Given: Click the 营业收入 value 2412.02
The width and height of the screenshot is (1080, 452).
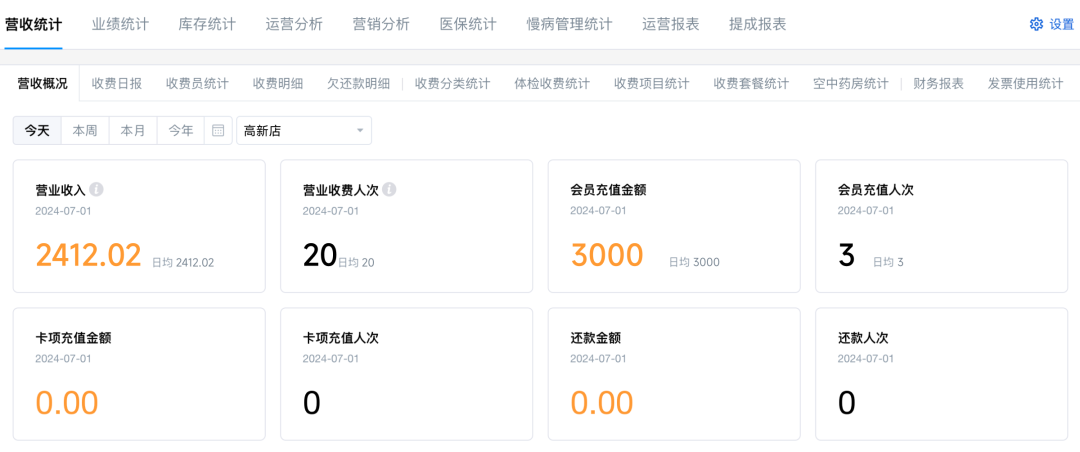Looking at the screenshot, I should click(89, 255).
